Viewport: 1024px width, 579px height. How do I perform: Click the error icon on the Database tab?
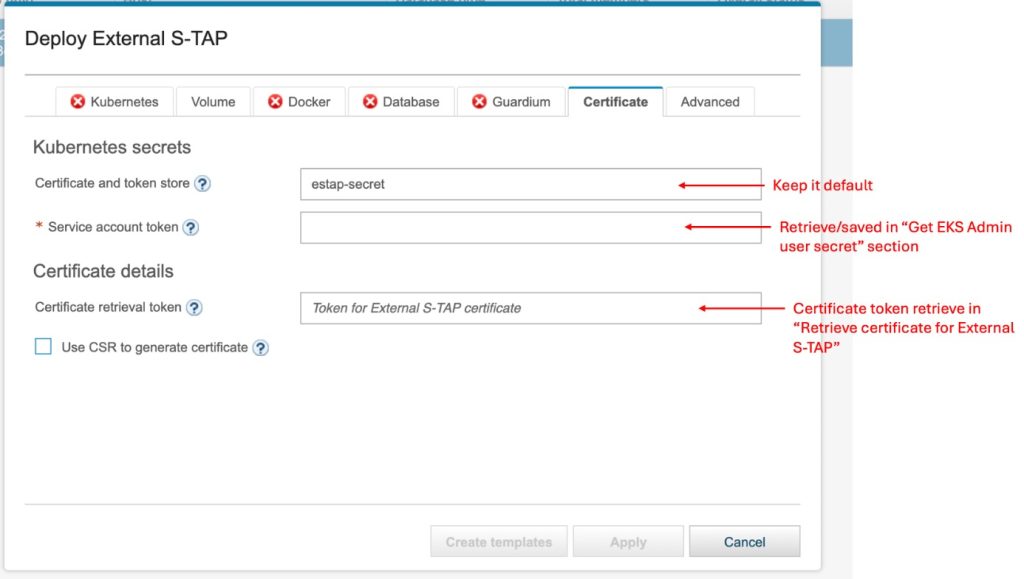[x=370, y=102]
